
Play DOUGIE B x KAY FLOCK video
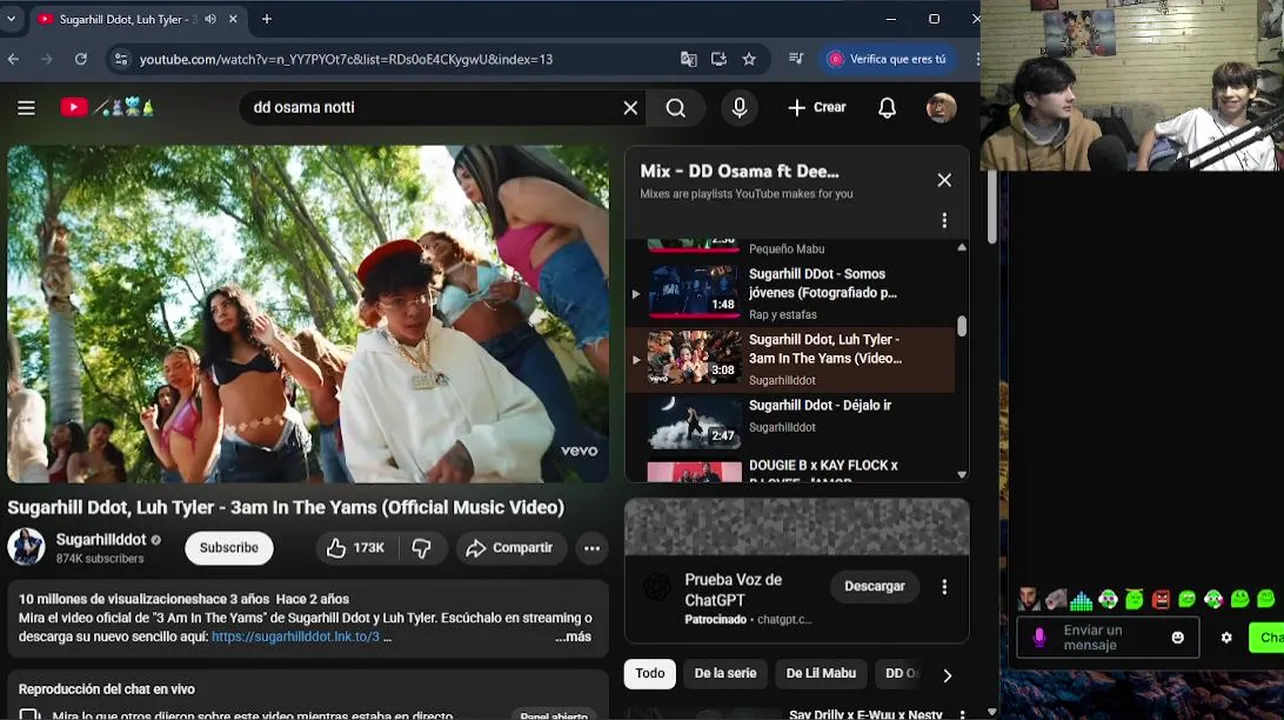pos(791,470)
